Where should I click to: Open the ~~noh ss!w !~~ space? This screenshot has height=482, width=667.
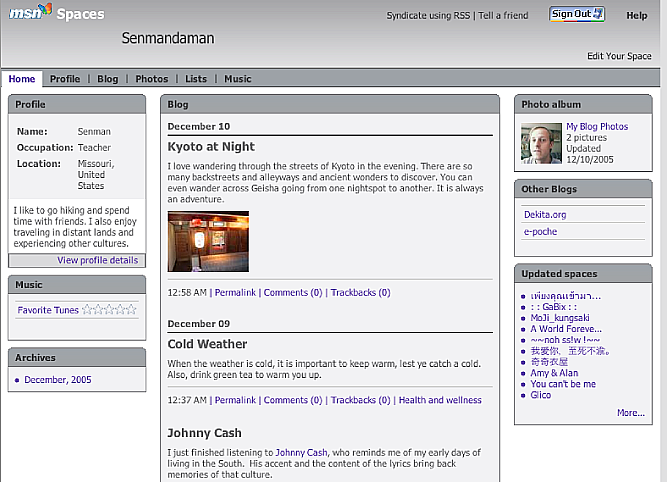coord(565,340)
